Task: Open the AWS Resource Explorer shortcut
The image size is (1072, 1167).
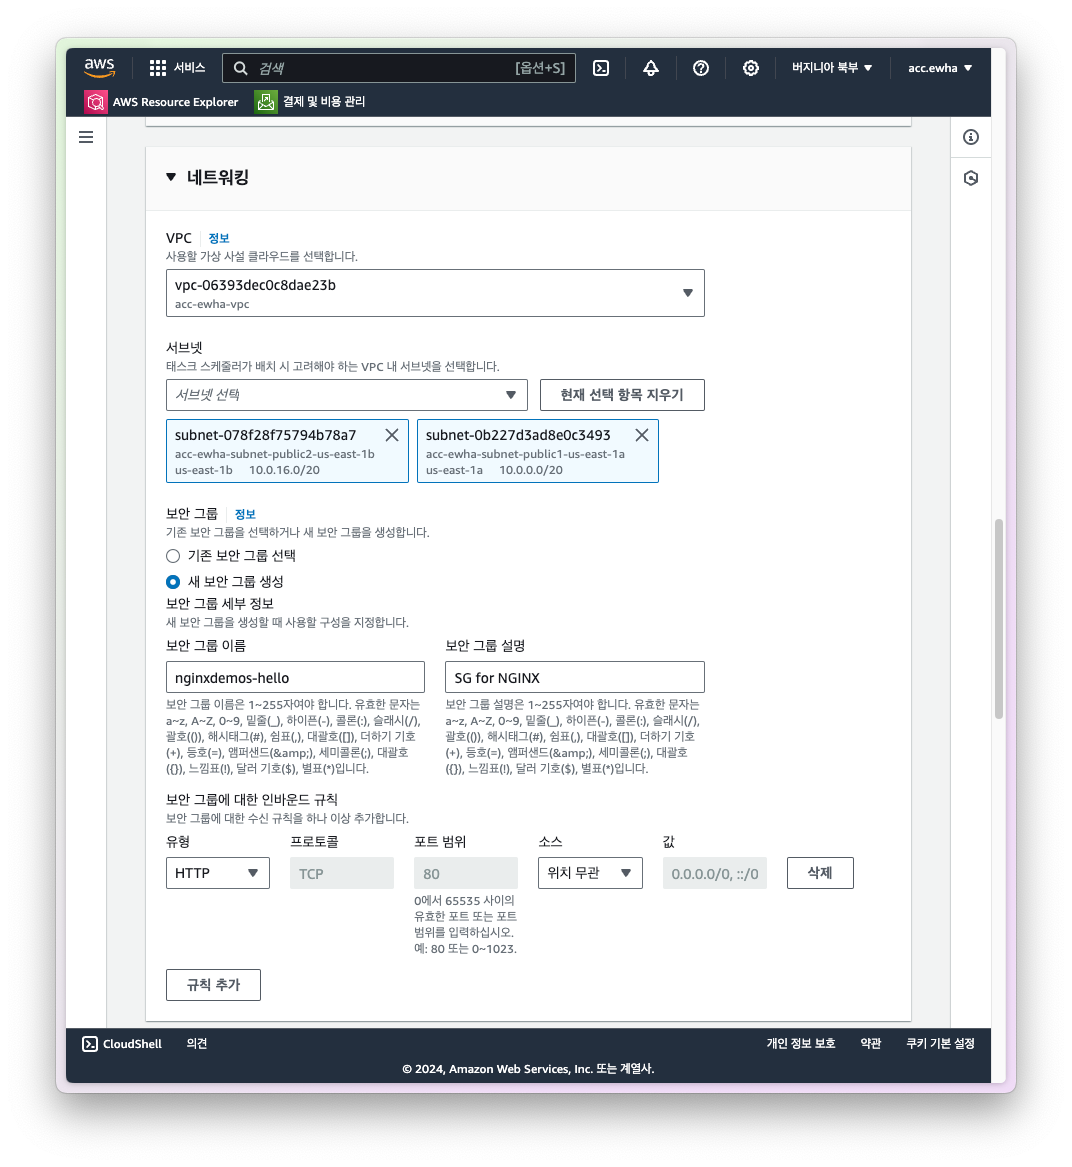Action: (x=162, y=102)
